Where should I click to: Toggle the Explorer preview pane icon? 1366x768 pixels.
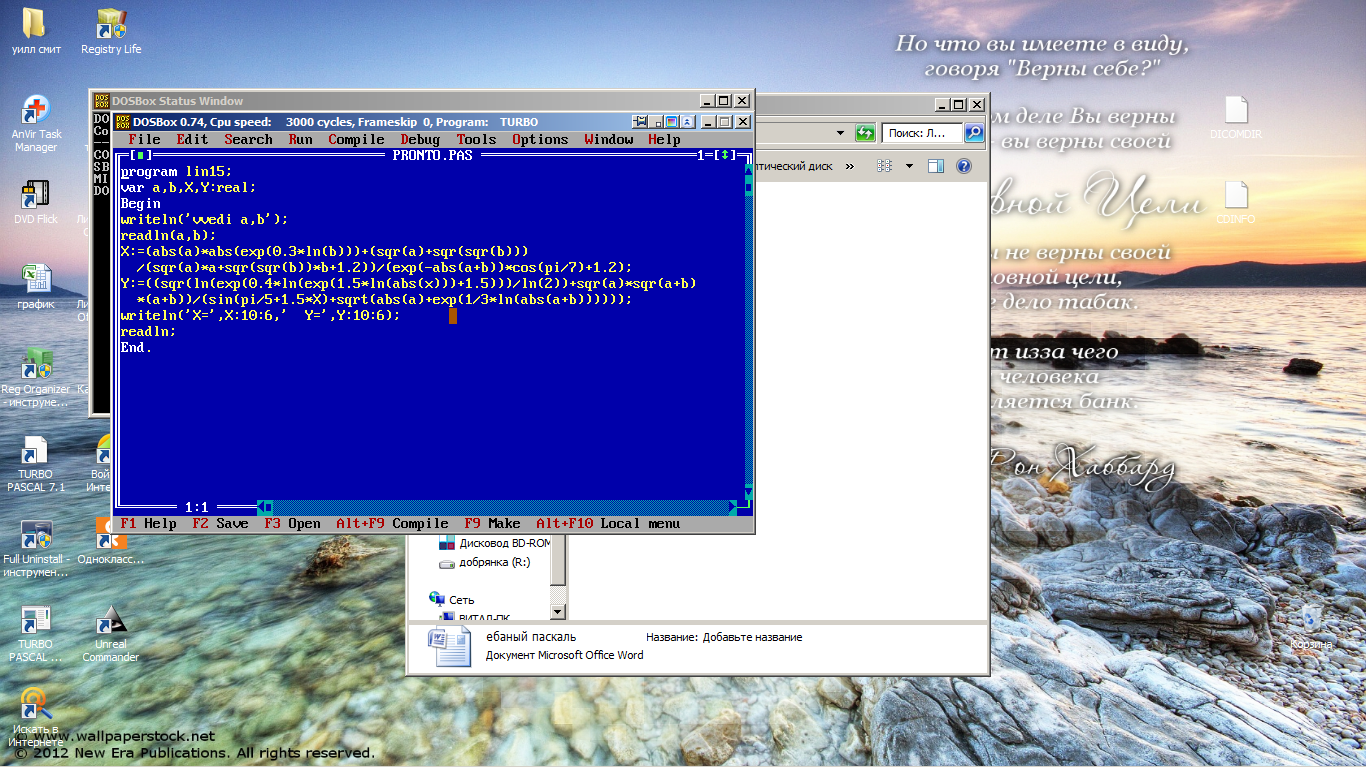pos(936,166)
